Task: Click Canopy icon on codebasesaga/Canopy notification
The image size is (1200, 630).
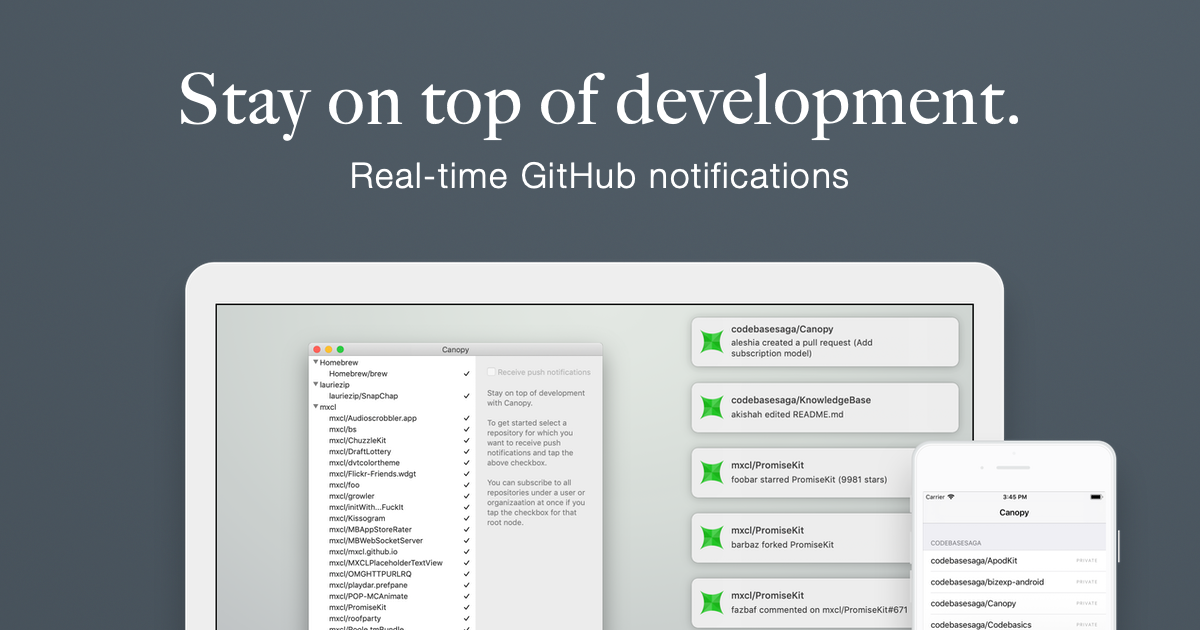Action: (x=711, y=342)
